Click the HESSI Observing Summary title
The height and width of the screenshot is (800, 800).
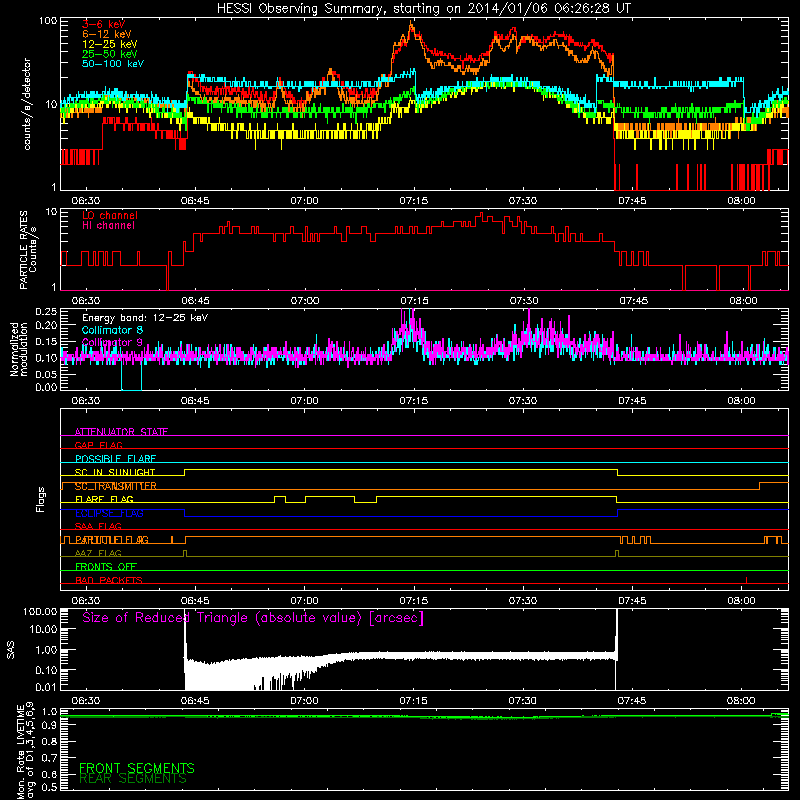pyautogui.click(x=423, y=9)
